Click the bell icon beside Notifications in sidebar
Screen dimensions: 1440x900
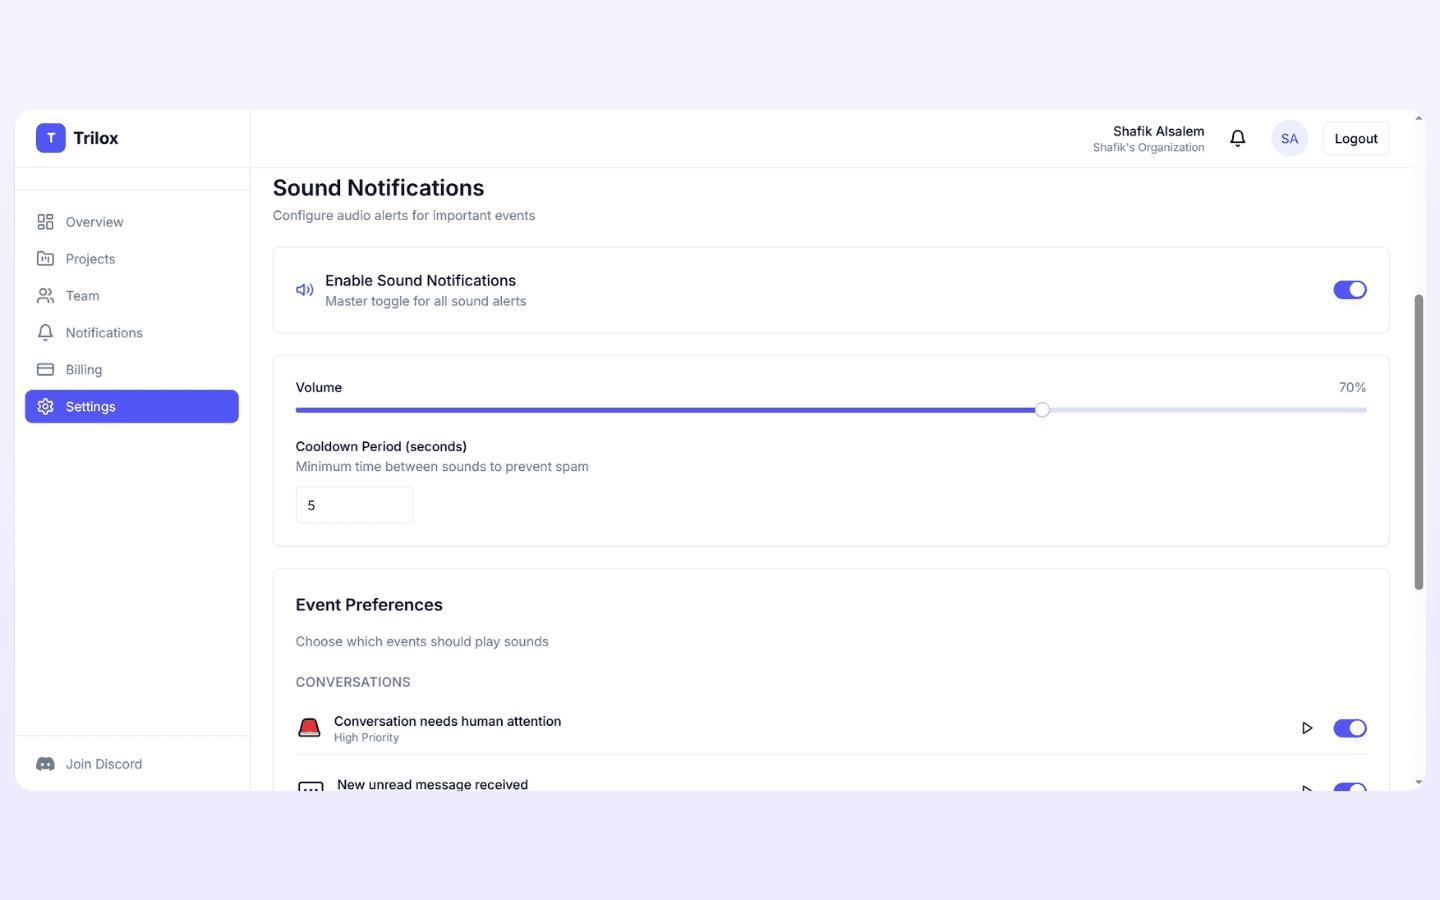[x=46, y=332]
